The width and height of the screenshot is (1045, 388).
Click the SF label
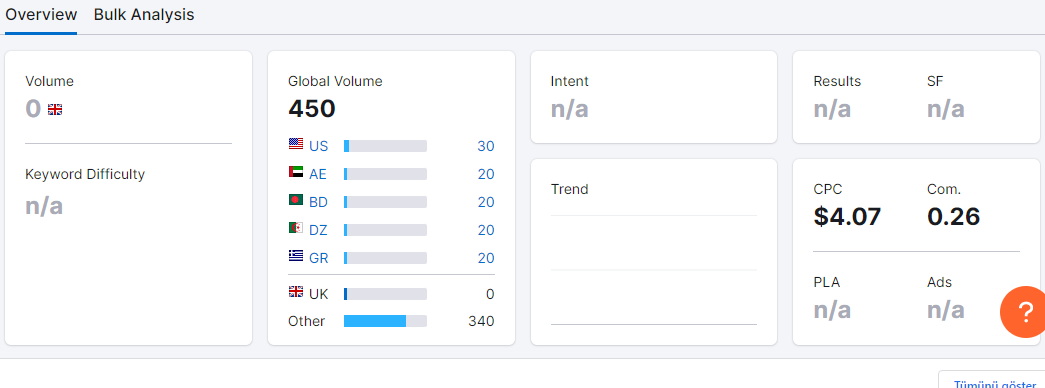[x=935, y=81]
